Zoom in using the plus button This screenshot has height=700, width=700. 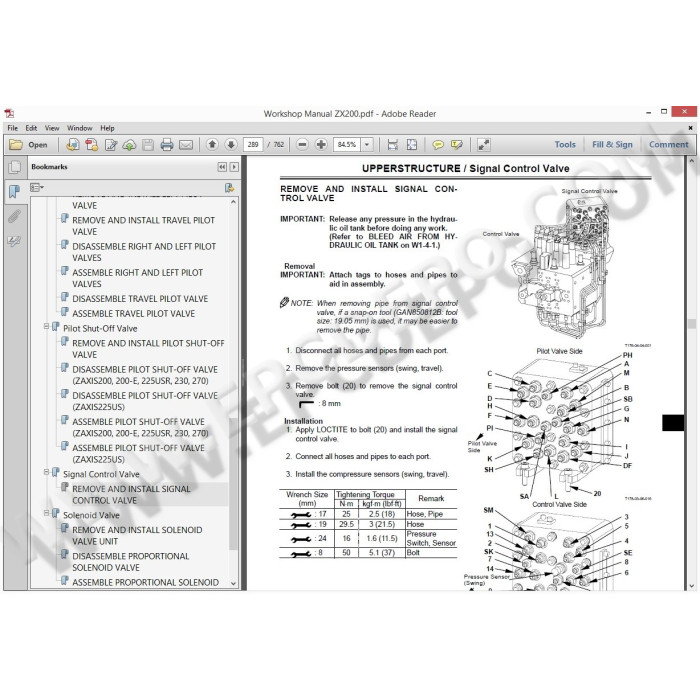(x=321, y=144)
